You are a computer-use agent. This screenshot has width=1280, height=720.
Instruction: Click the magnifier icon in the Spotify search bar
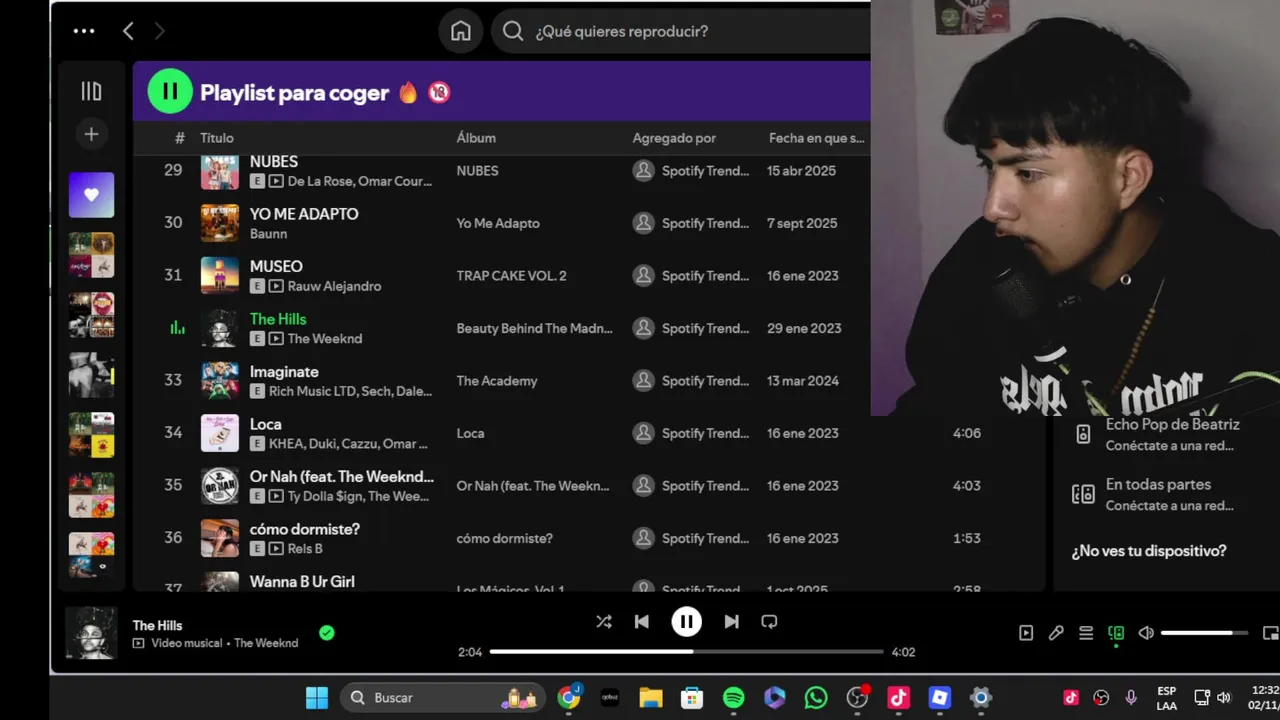(513, 31)
